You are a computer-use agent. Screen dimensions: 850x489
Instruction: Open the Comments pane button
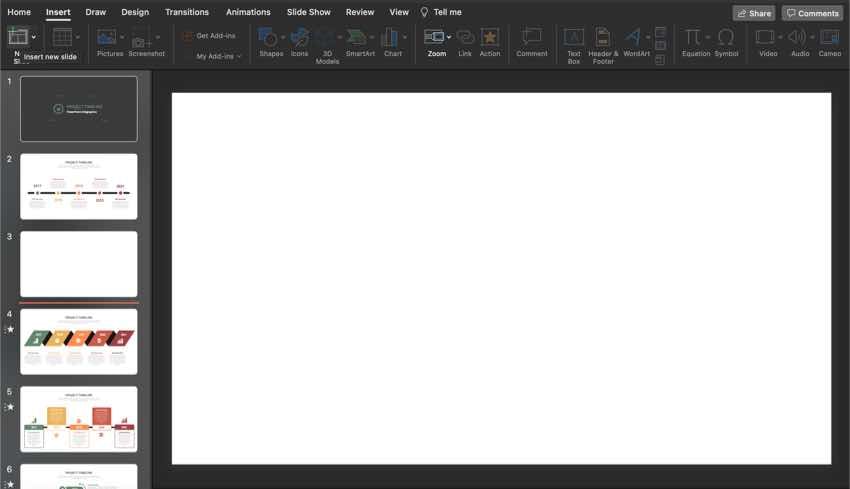click(812, 13)
